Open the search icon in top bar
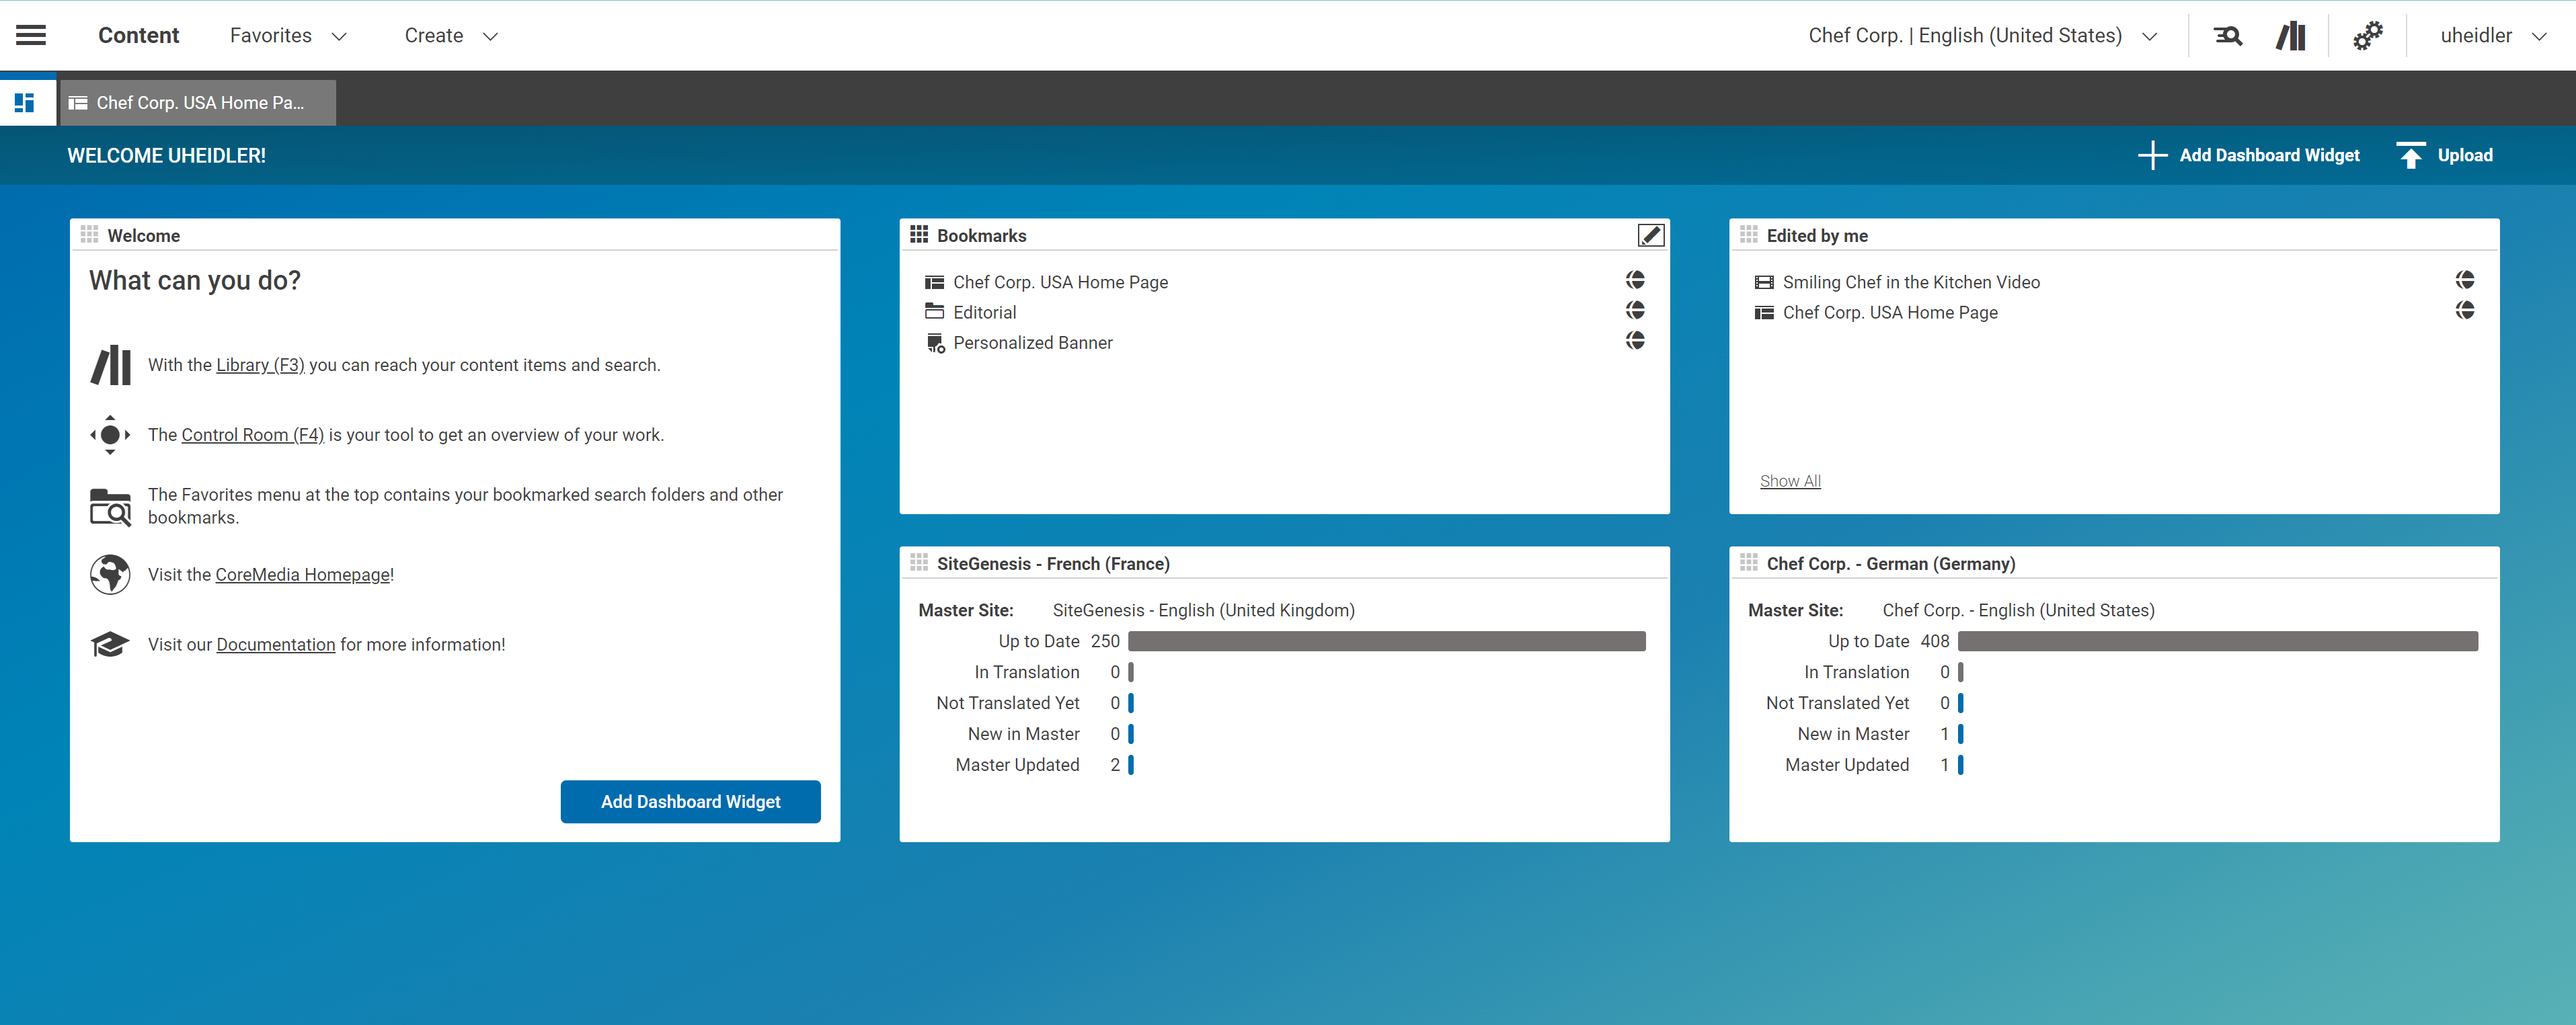The height and width of the screenshot is (1025, 2576). (x=2228, y=36)
